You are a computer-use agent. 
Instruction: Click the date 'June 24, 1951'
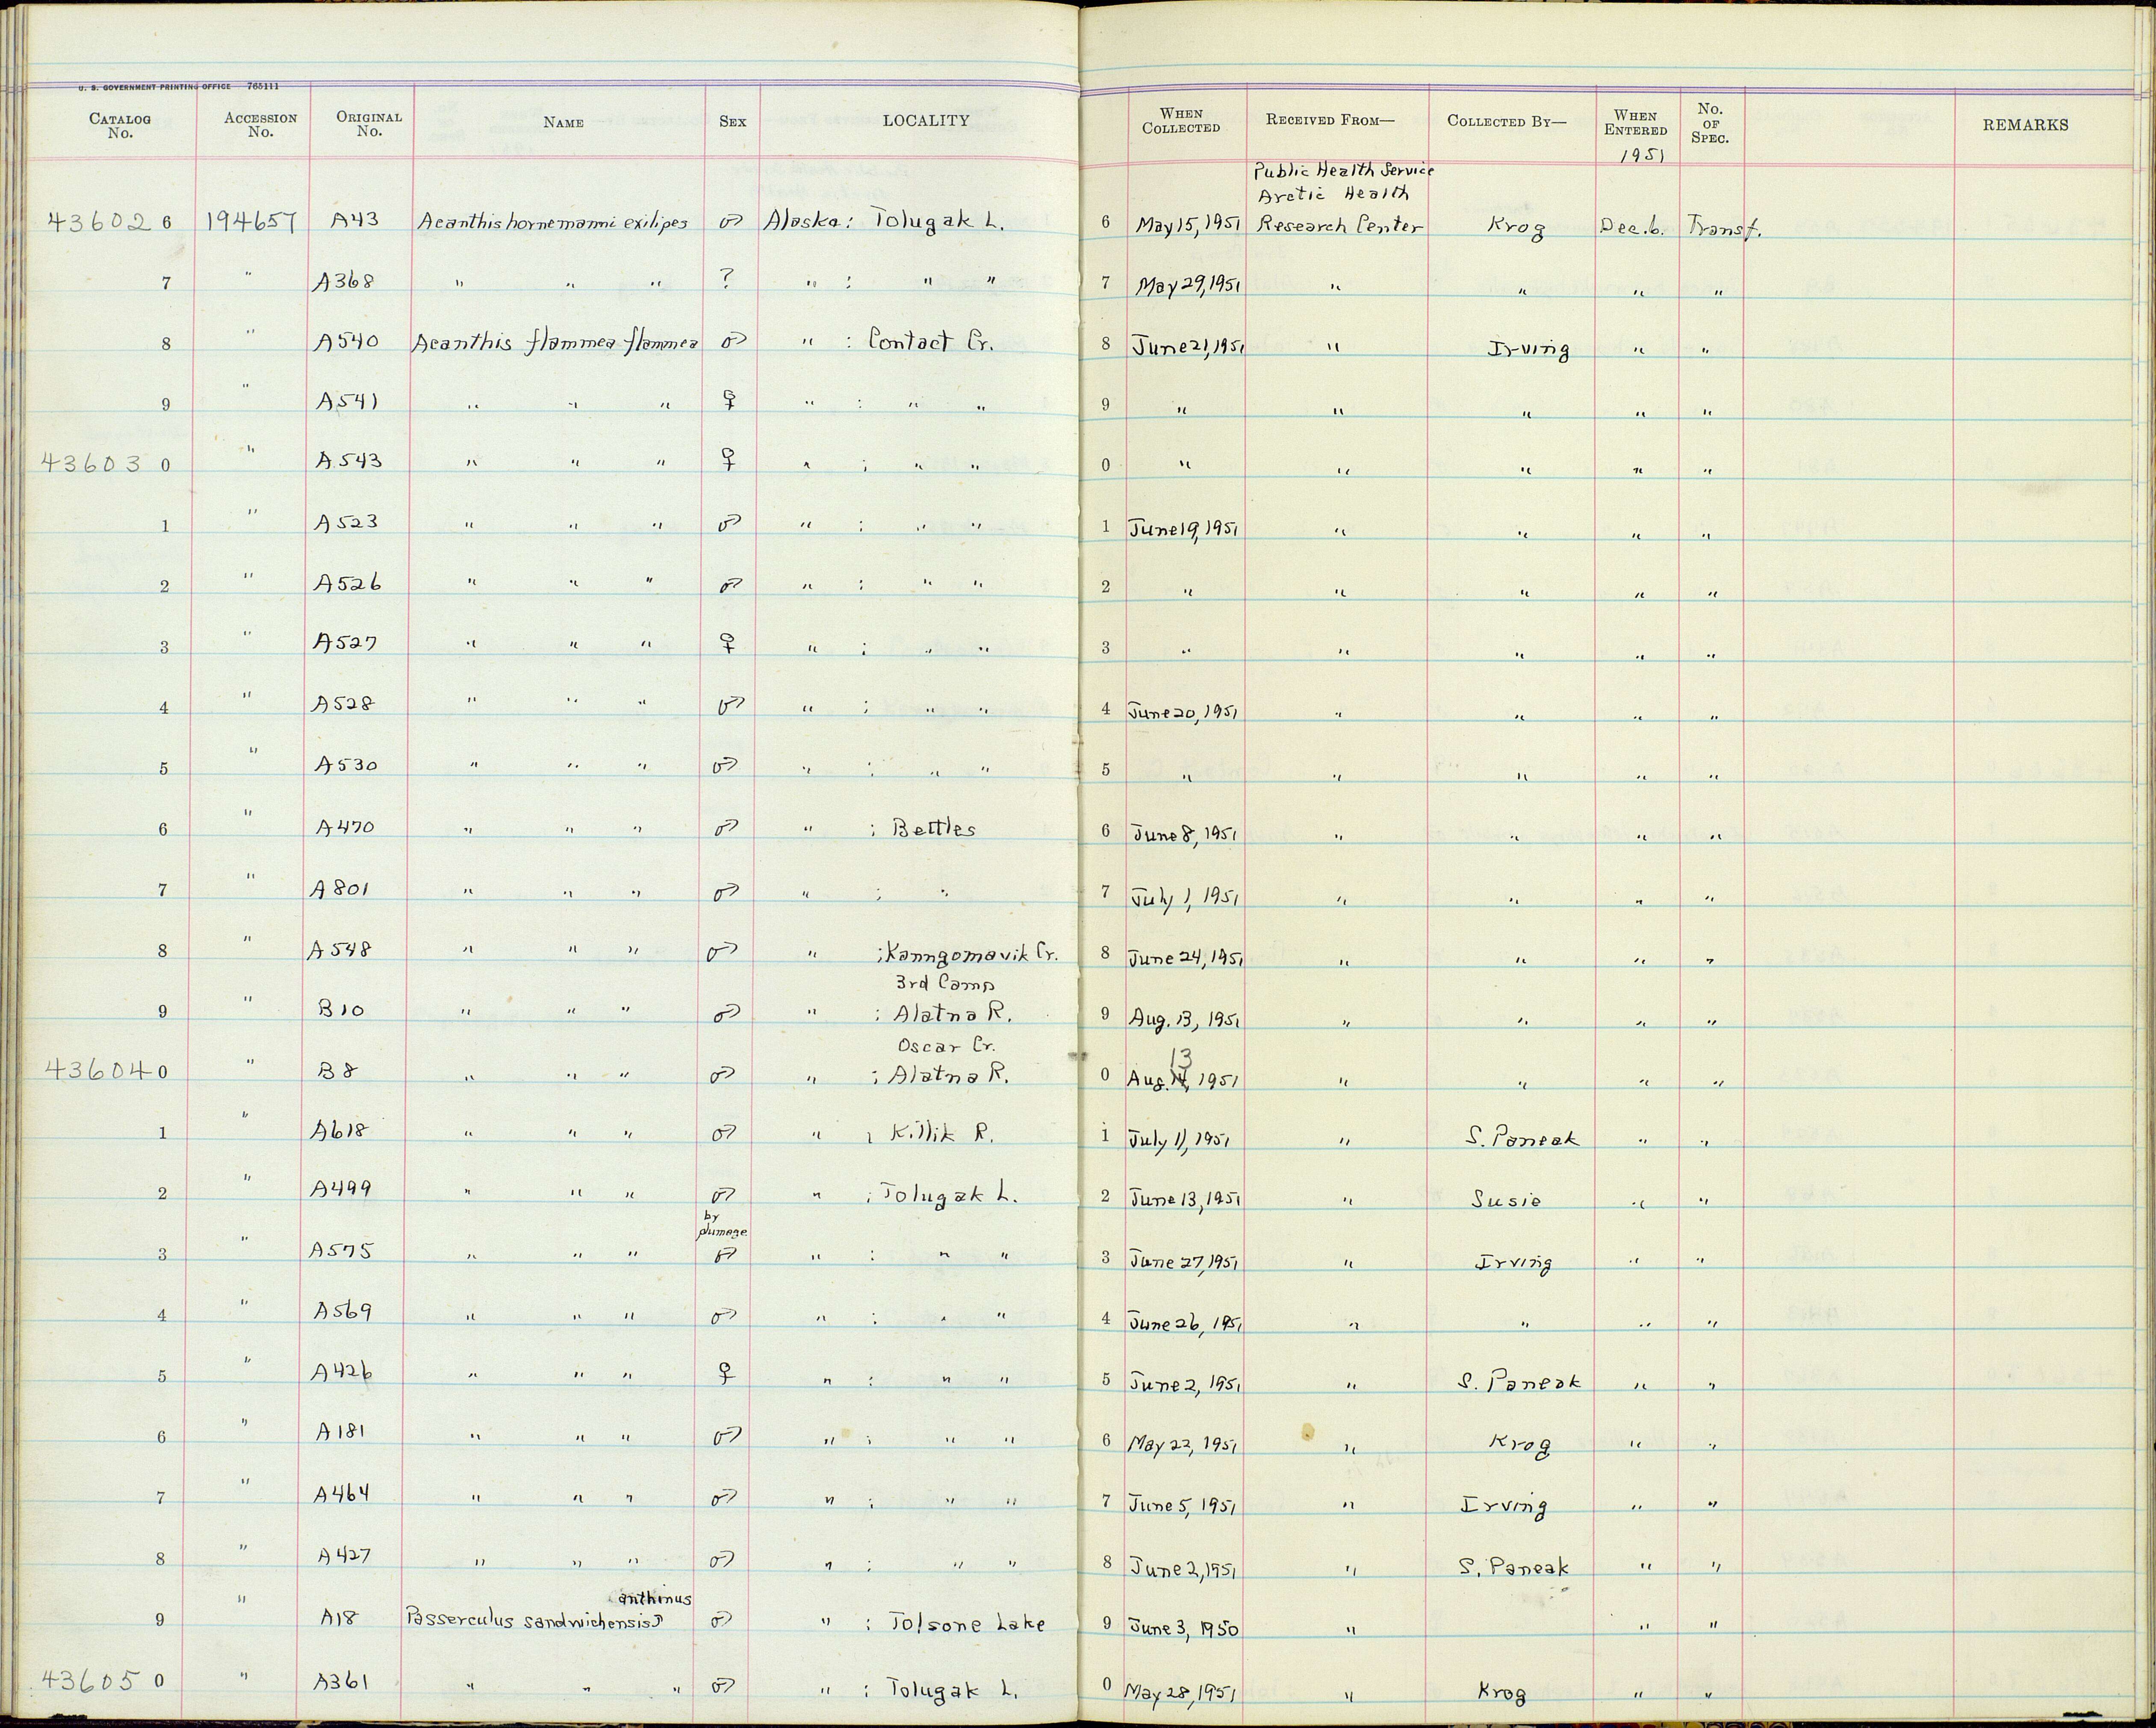(1186, 956)
